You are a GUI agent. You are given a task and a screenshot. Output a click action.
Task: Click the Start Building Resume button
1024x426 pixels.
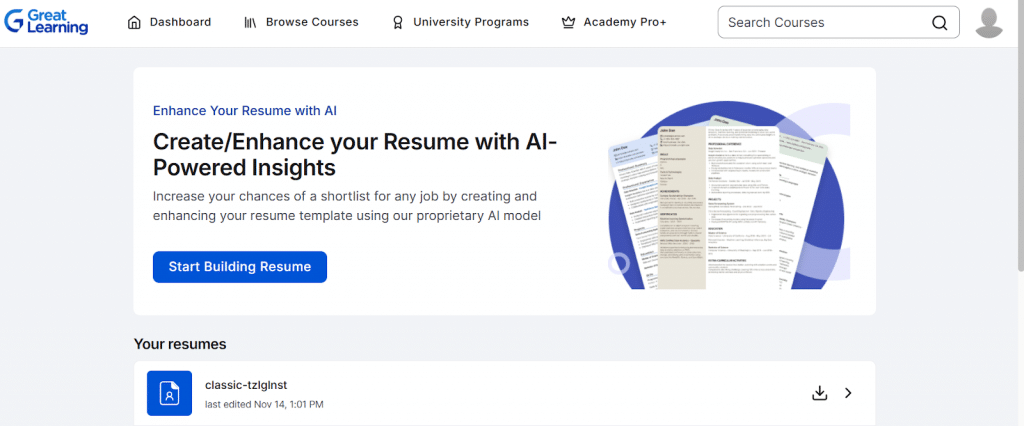240,267
